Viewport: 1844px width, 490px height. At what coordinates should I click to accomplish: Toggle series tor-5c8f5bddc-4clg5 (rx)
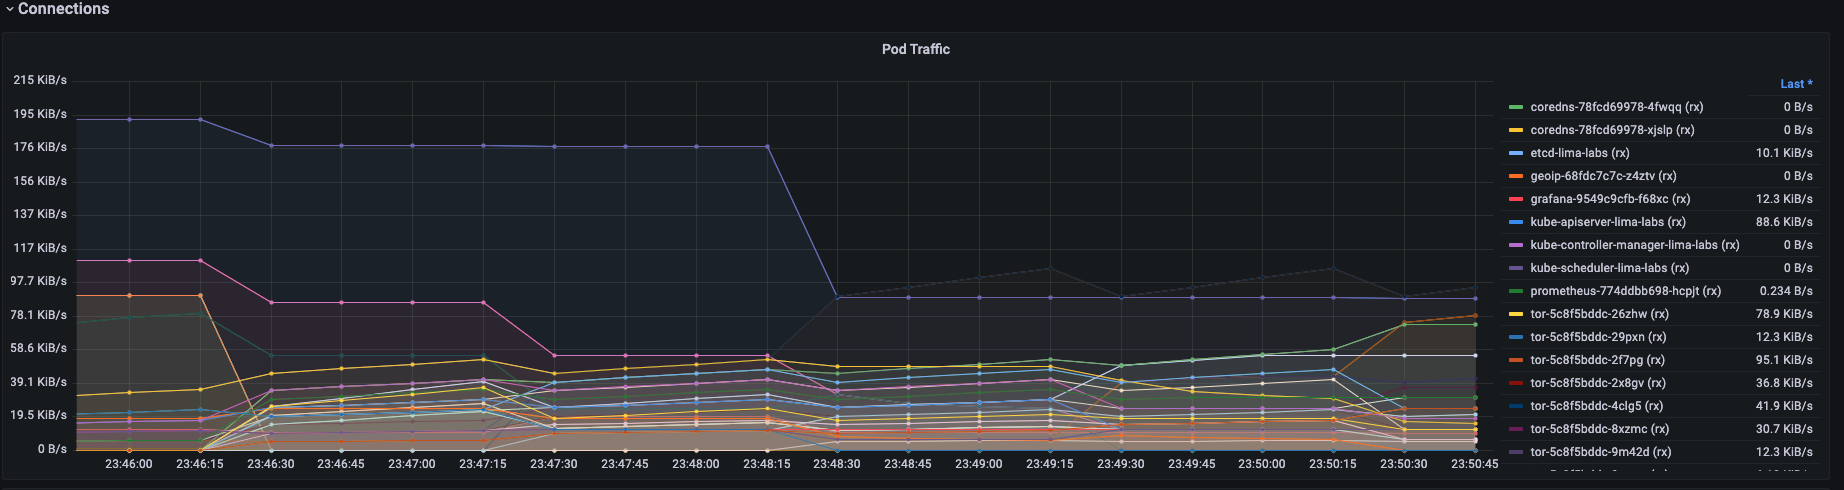[x=1597, y=406]
